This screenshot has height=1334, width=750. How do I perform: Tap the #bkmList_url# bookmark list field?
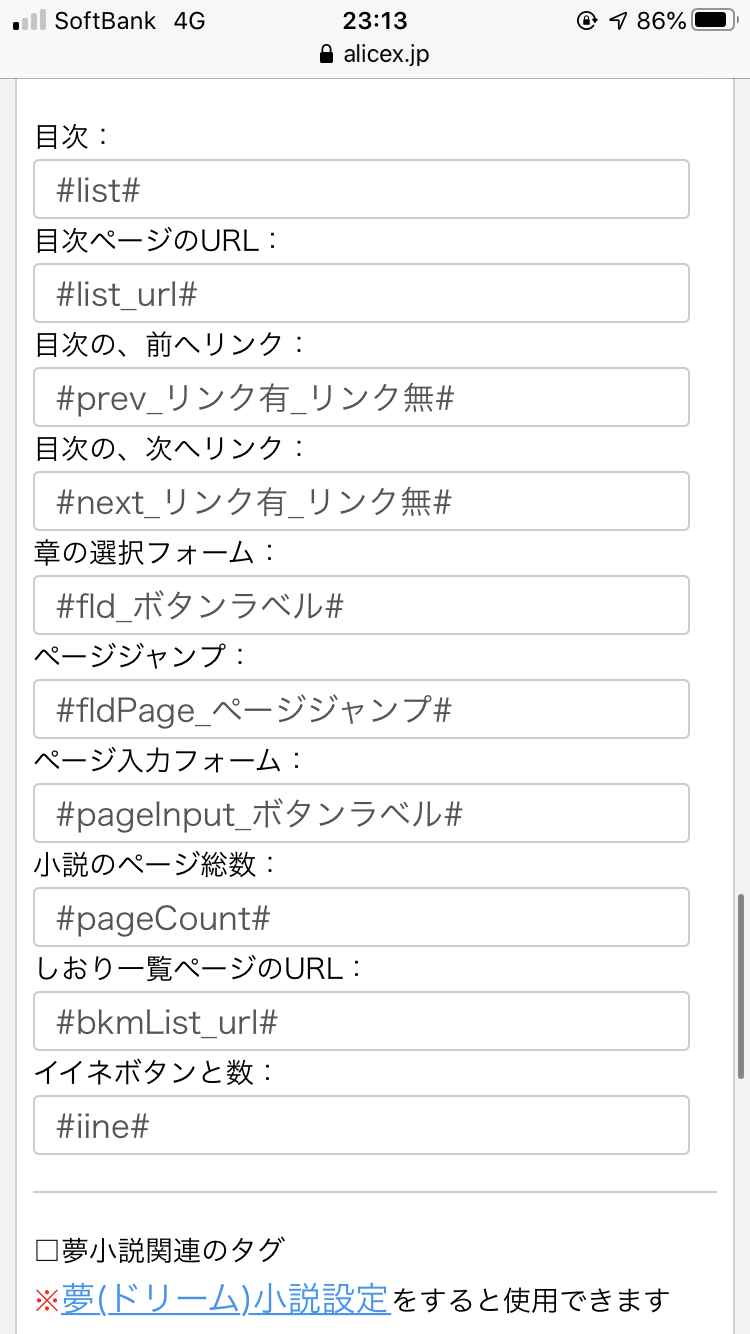(361, 1021)
